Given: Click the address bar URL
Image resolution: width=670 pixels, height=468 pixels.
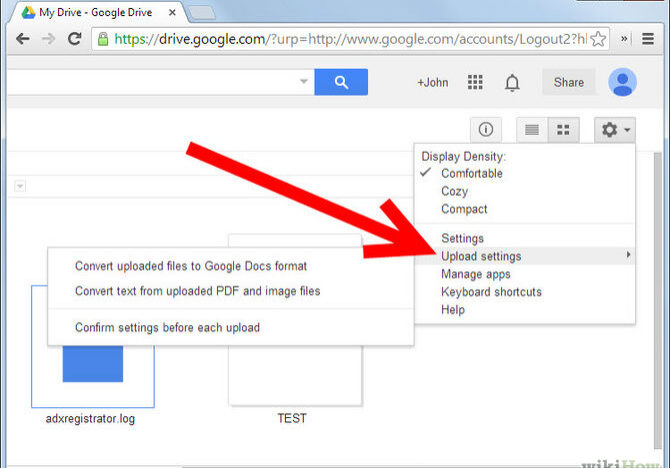Looking at the screenshot, I should tap(350, 39).
